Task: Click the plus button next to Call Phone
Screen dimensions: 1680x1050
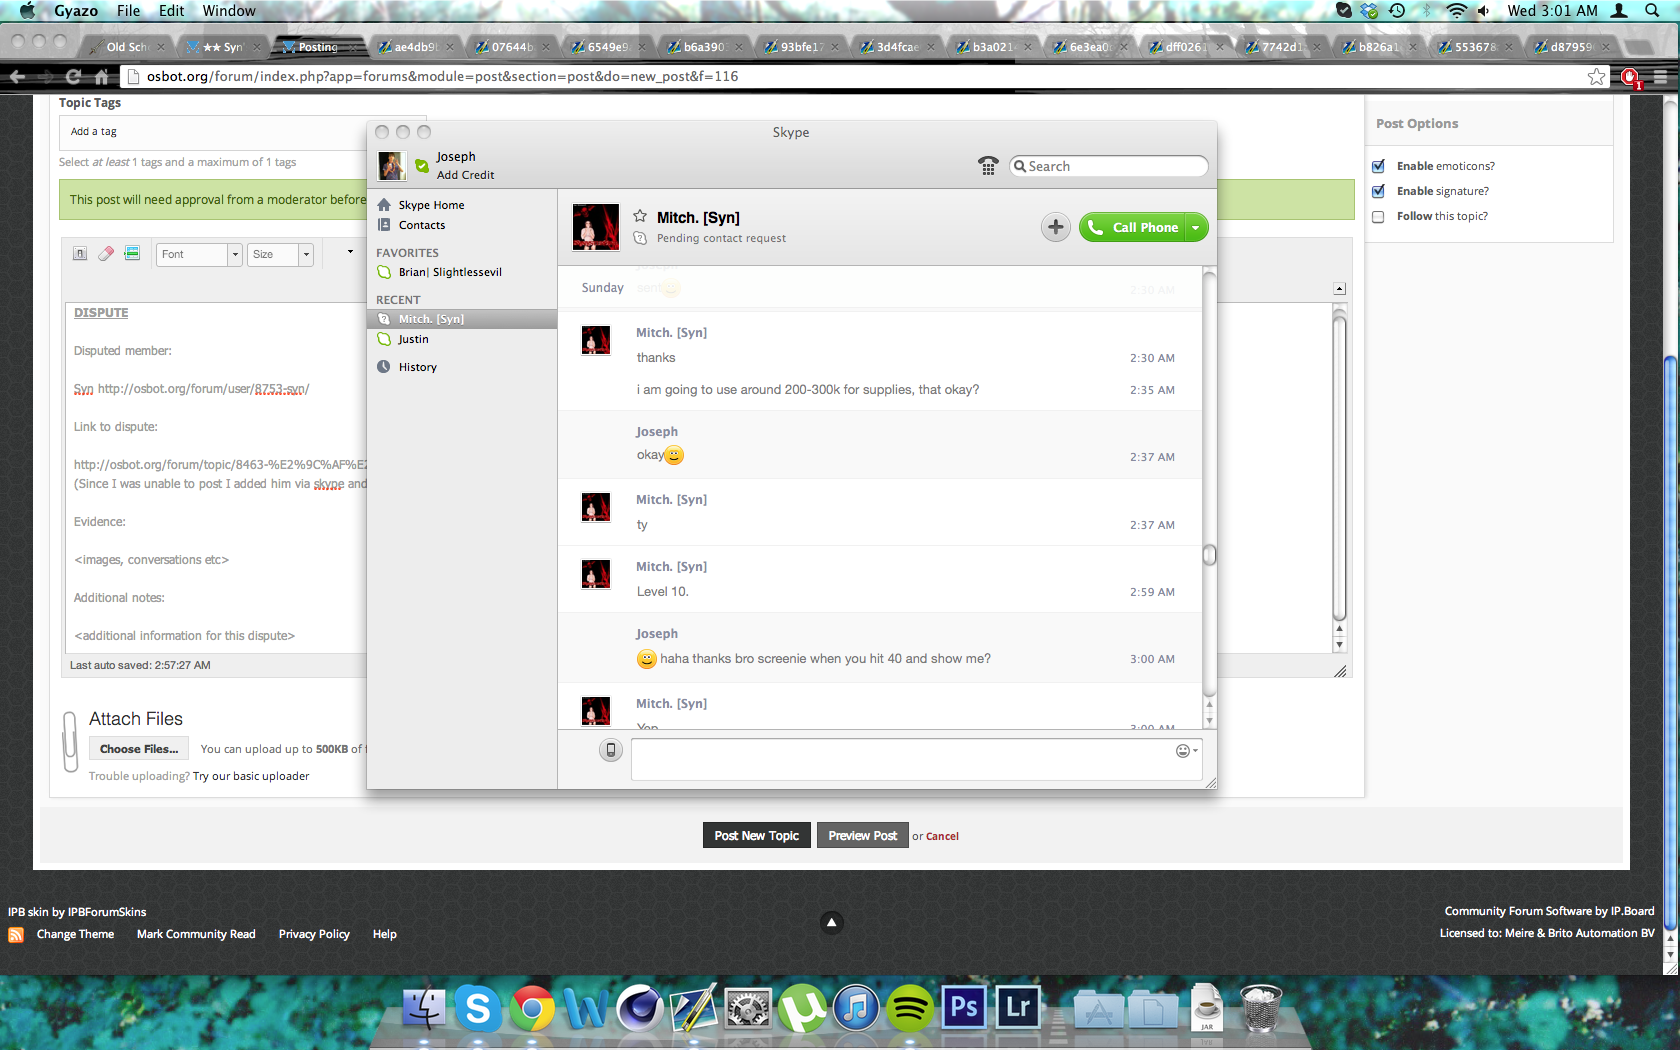Action: pos(1055,227)
